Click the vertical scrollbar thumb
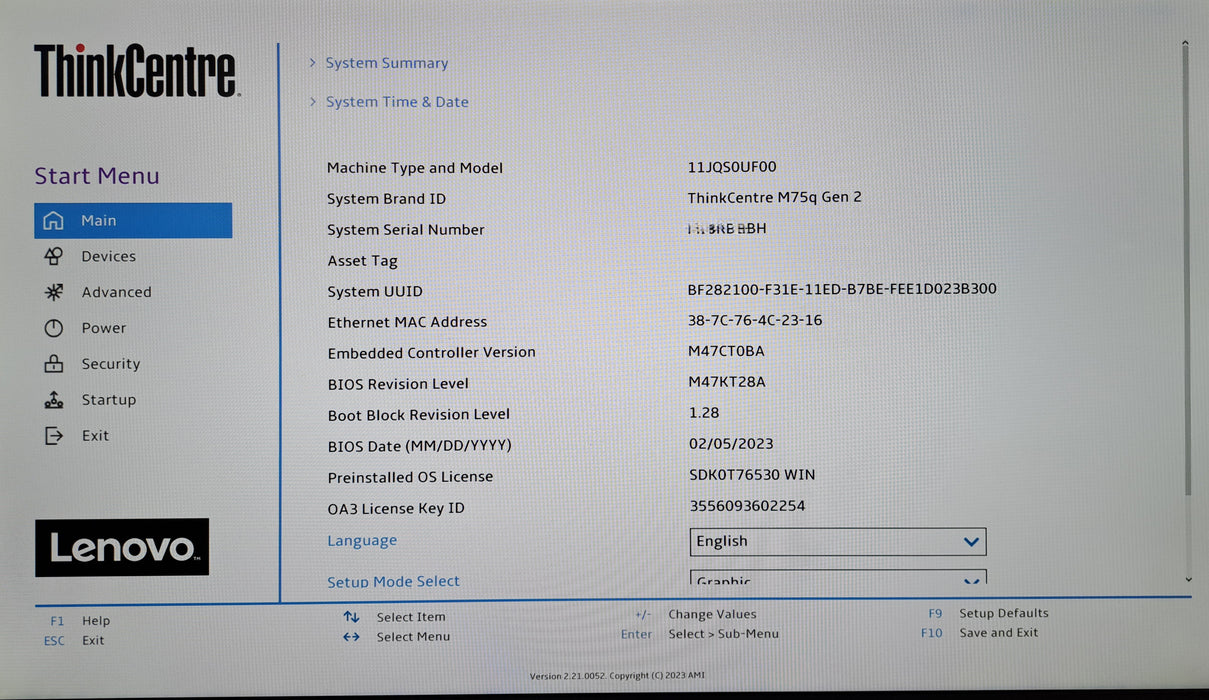The width and height of the screenshot is (1209, 700). click(x=1187, y=270)
